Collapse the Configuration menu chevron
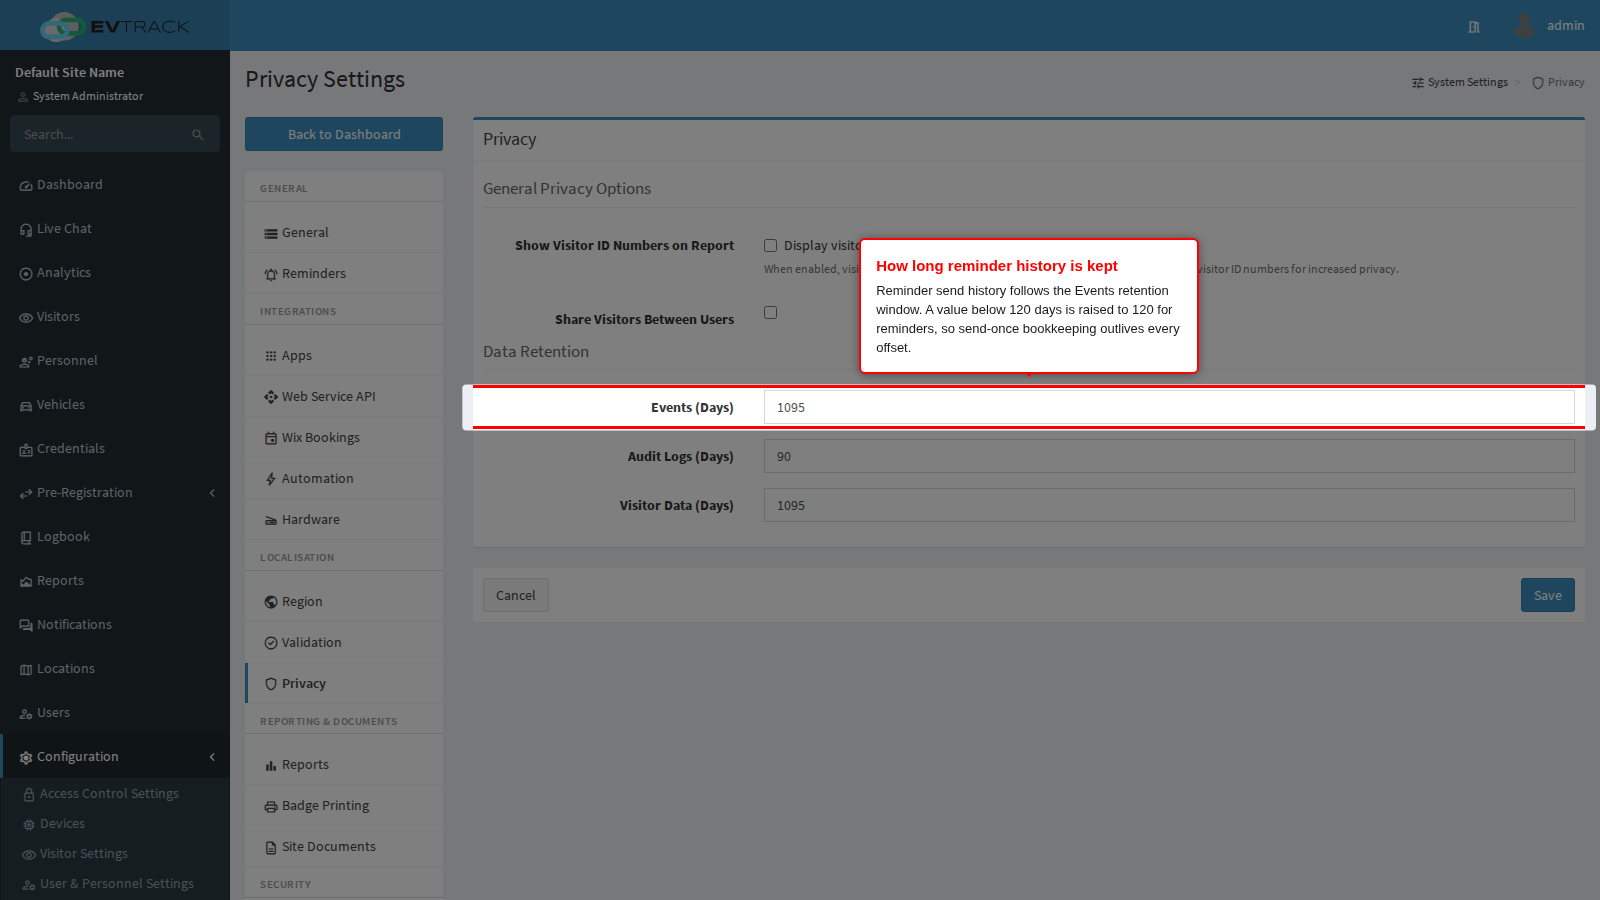Image resolution: width=1600 pixels, height=900 pixels. pyautogui.click(x=212, y=757)
